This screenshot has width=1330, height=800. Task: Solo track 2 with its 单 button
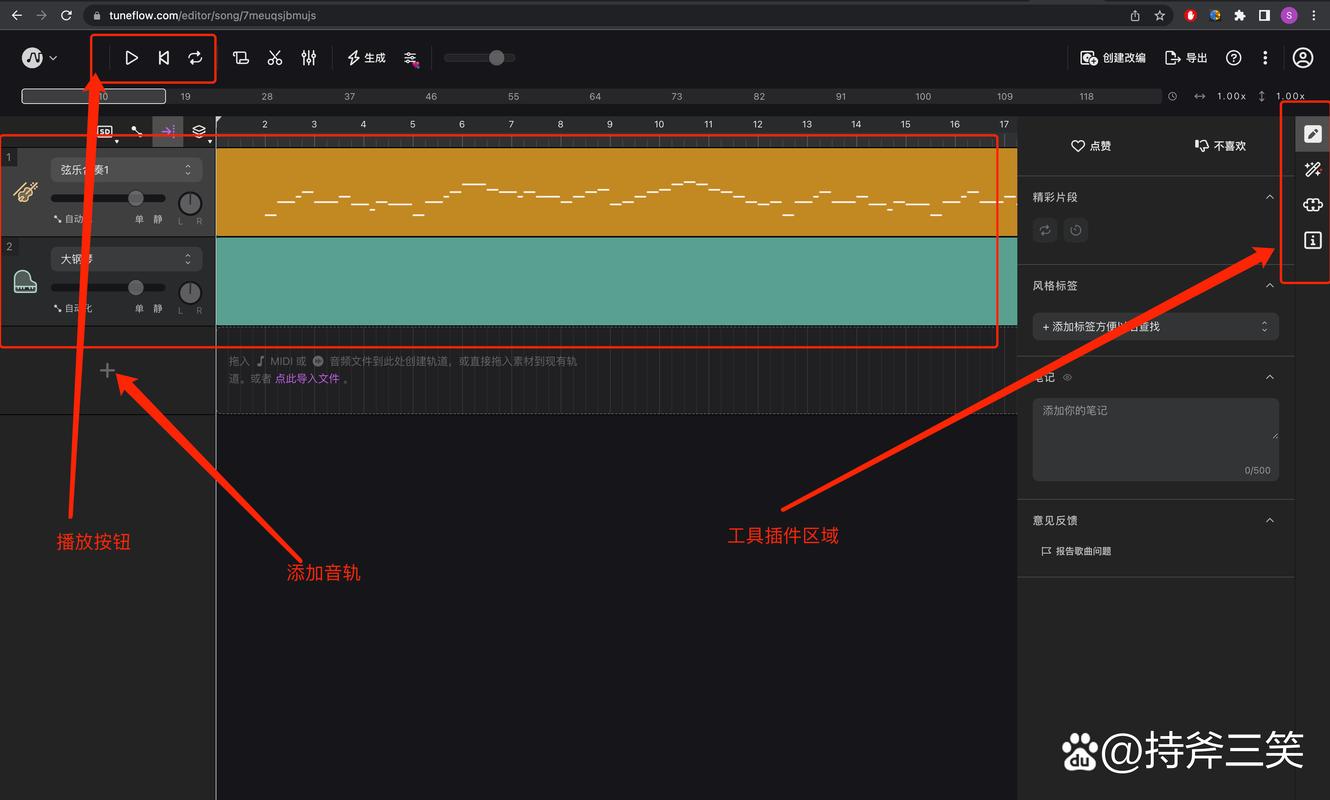pos(139,309)
